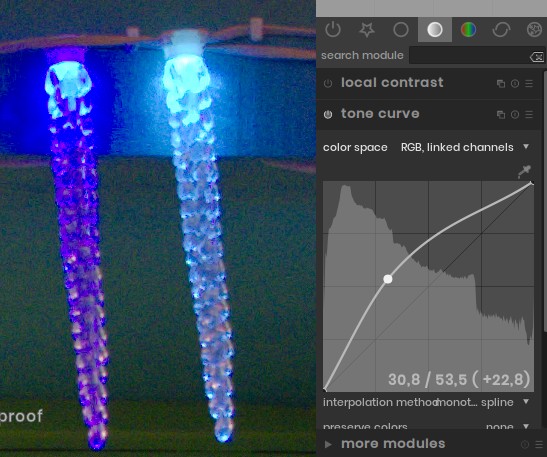This screenshot has height=457, width=547.
Task: Open more modules presets menu
Action: [539, 444]
